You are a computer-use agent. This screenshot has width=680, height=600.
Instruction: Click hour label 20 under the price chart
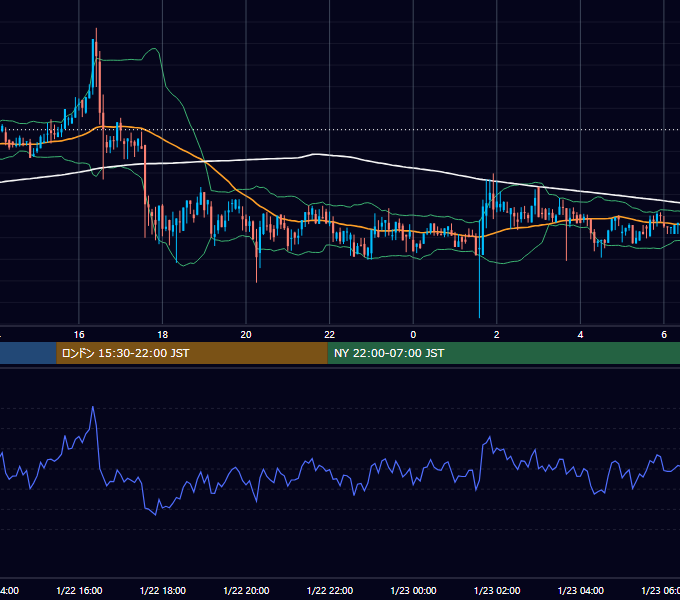click(246, 334)
